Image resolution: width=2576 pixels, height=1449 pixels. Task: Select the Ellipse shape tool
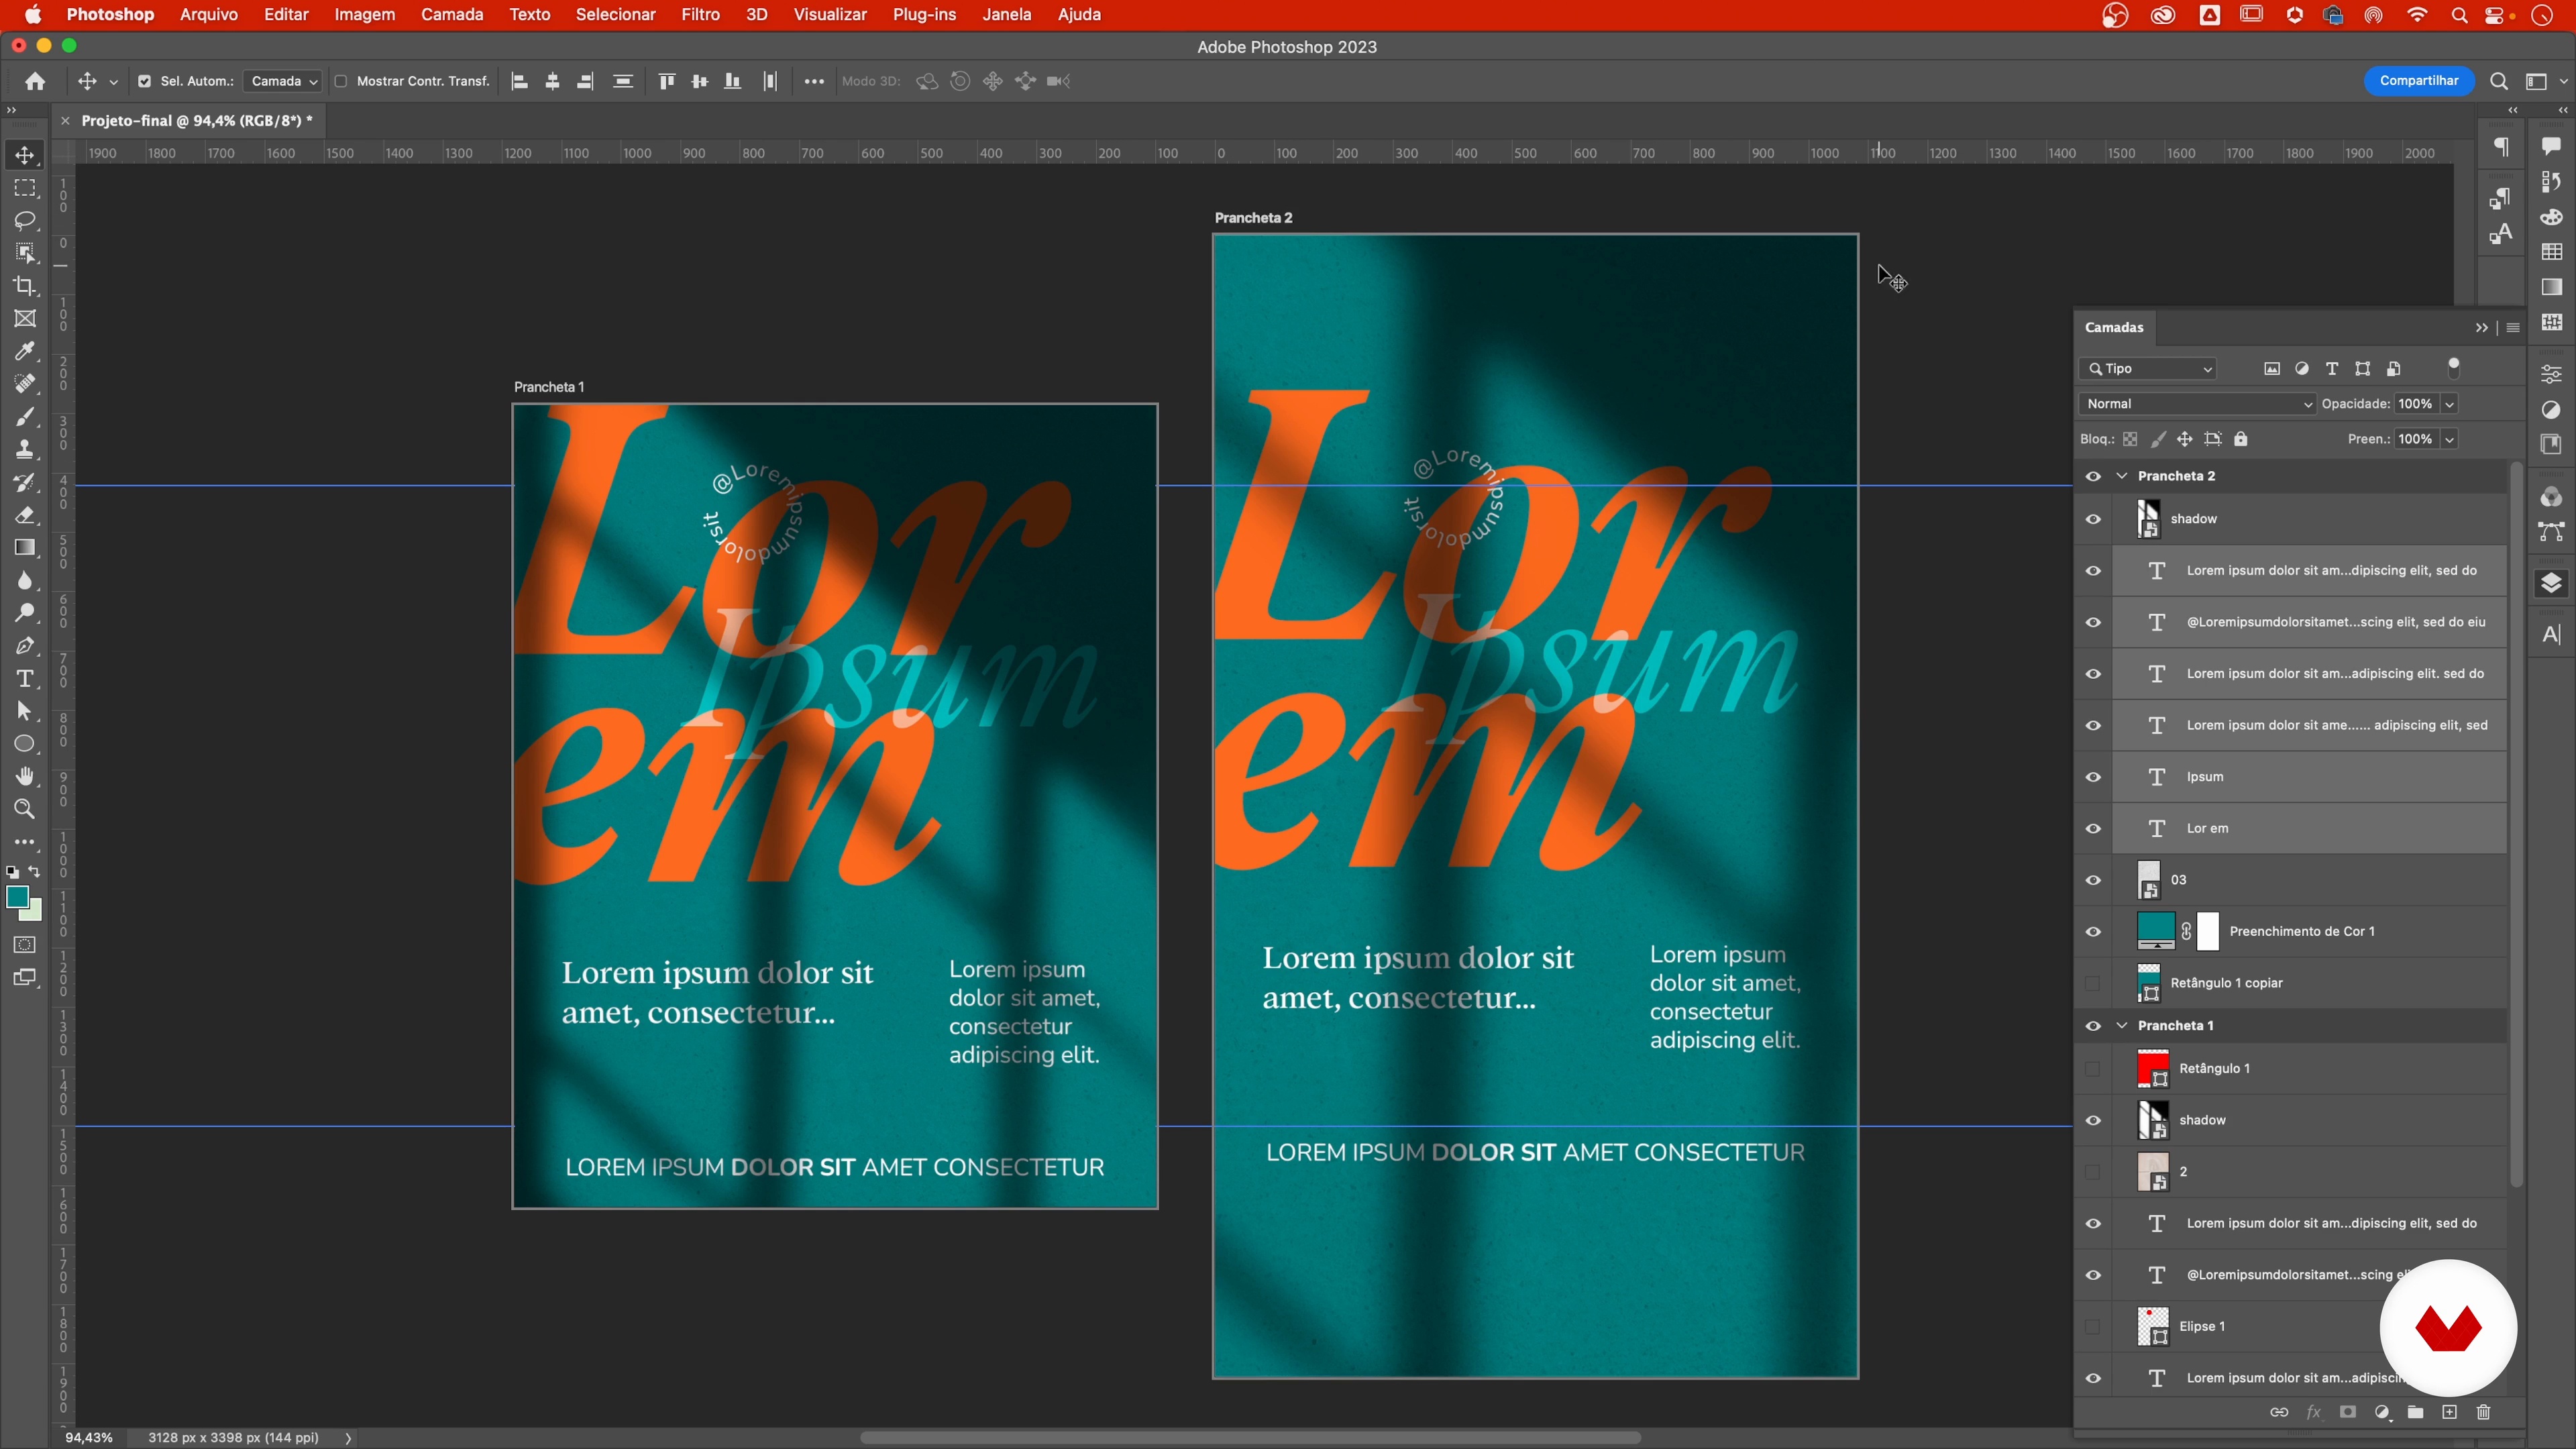(x=25, y=744)
